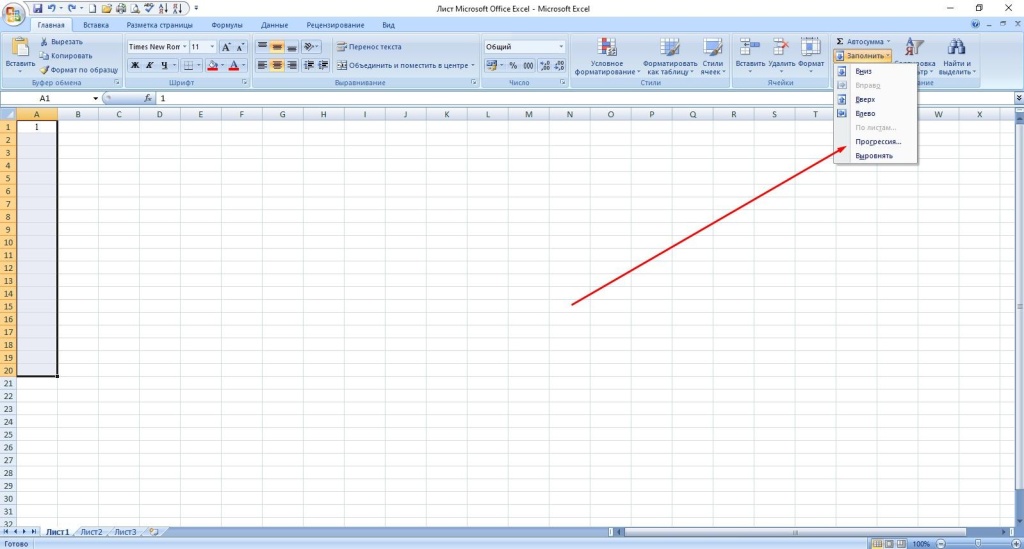This screenshot has width=1024, height=549.
Task: Click the Автосумма button
Action: [860, 41]
